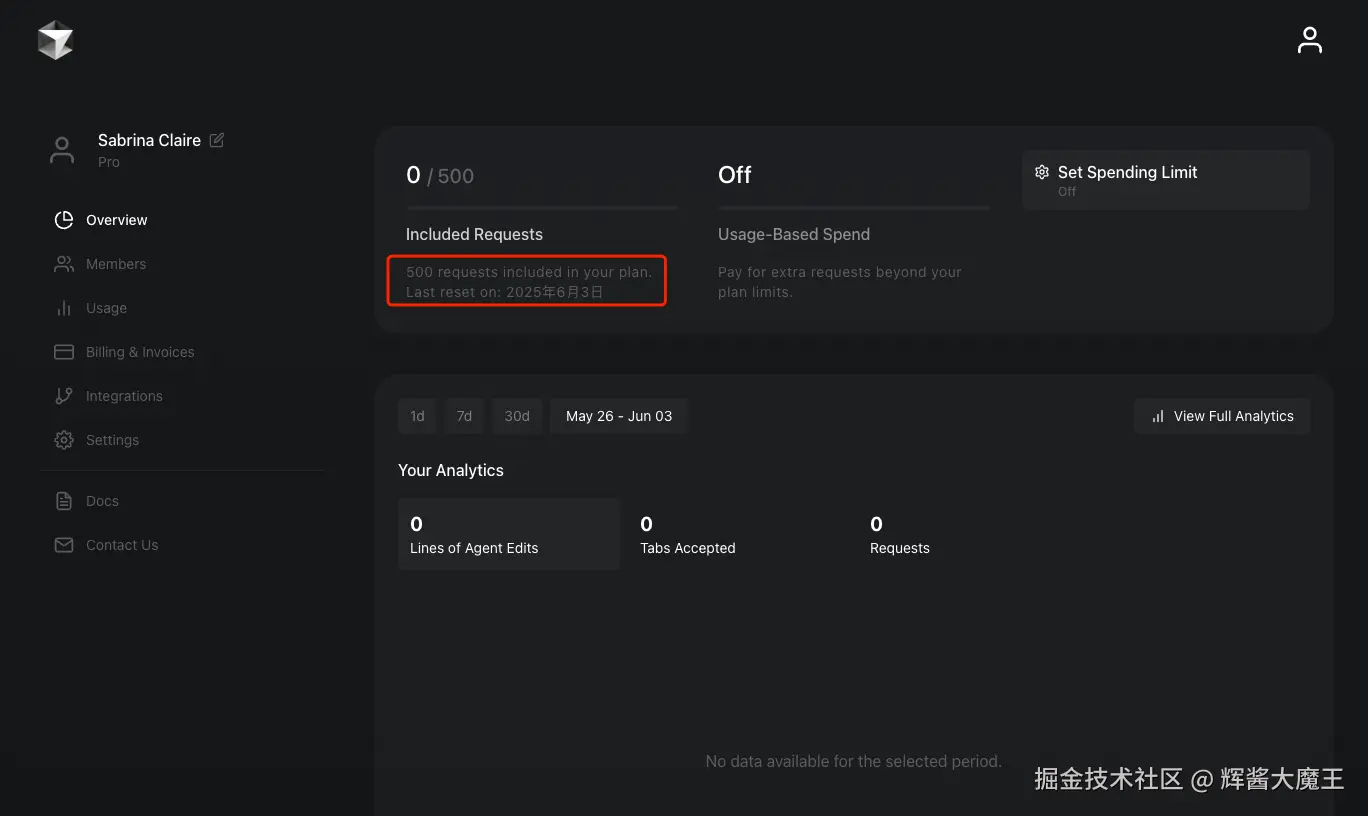
Task: Click the Members people icon
Action: tap(64, 264)
